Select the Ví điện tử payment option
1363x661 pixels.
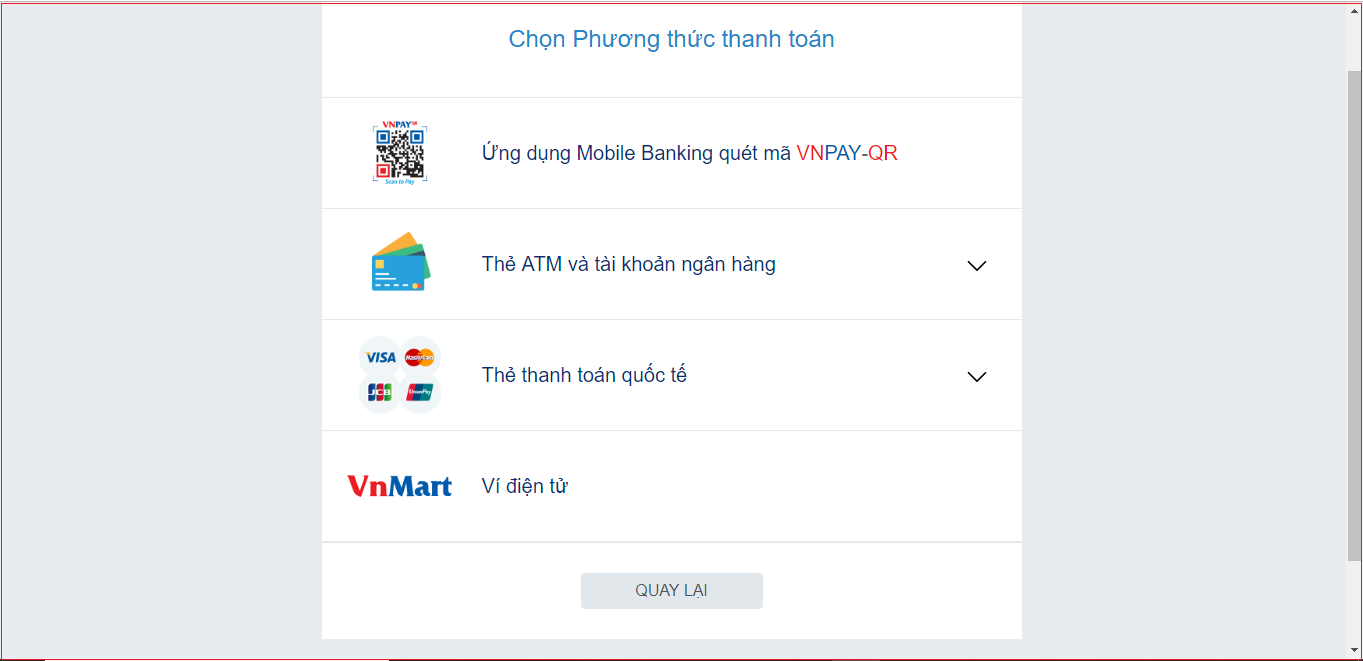(672, 486)
